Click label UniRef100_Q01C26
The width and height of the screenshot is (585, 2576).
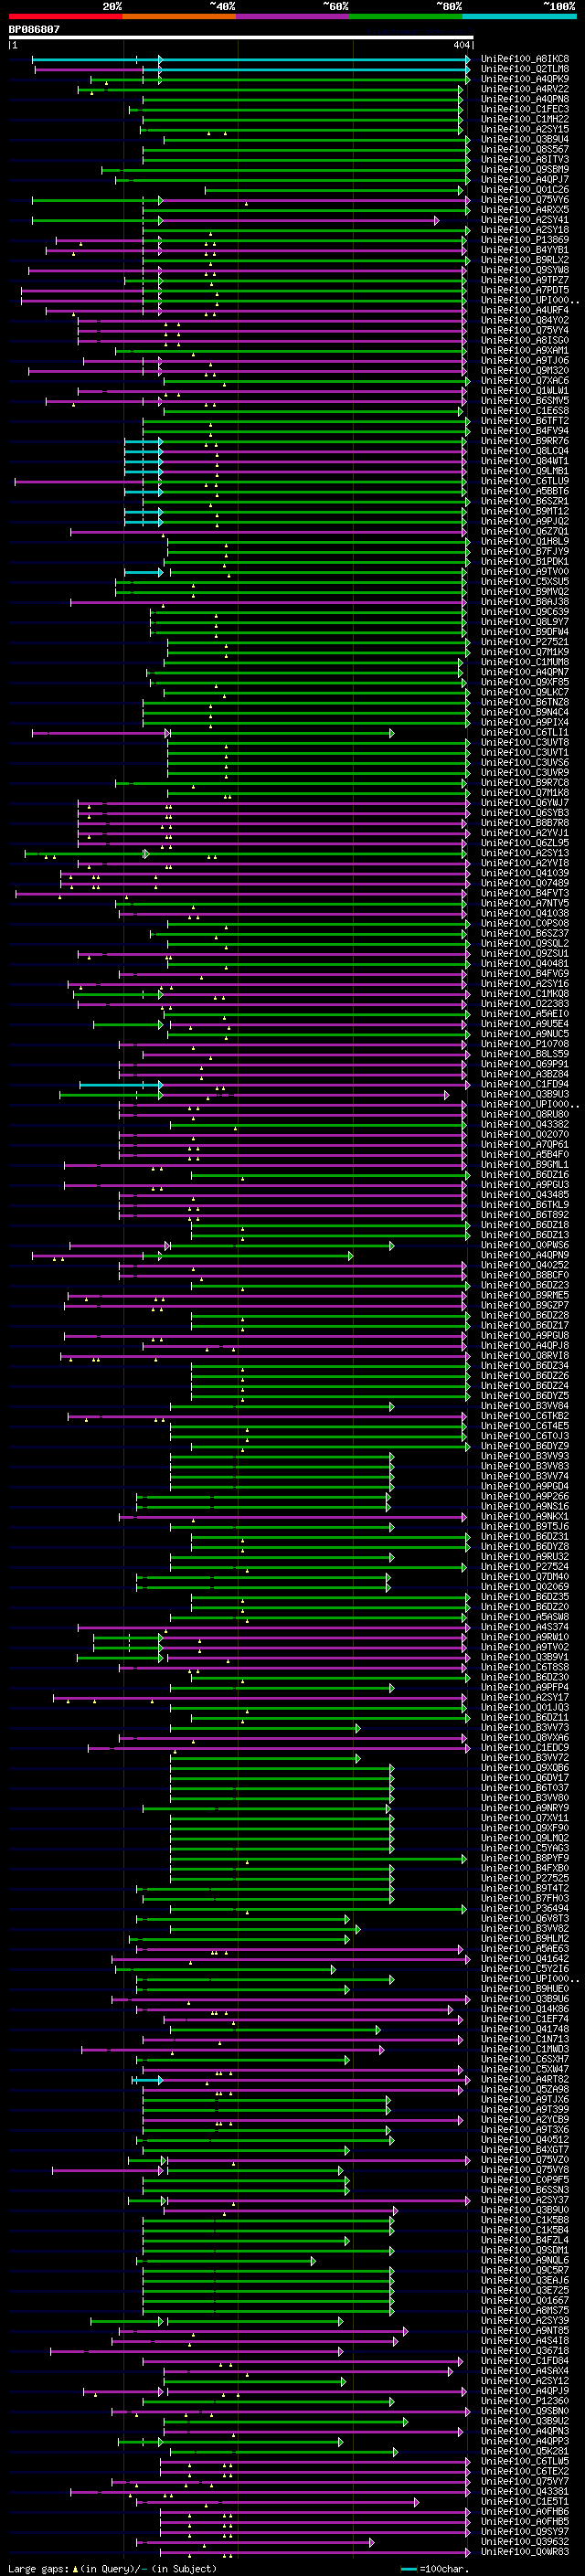click(524, 190)
